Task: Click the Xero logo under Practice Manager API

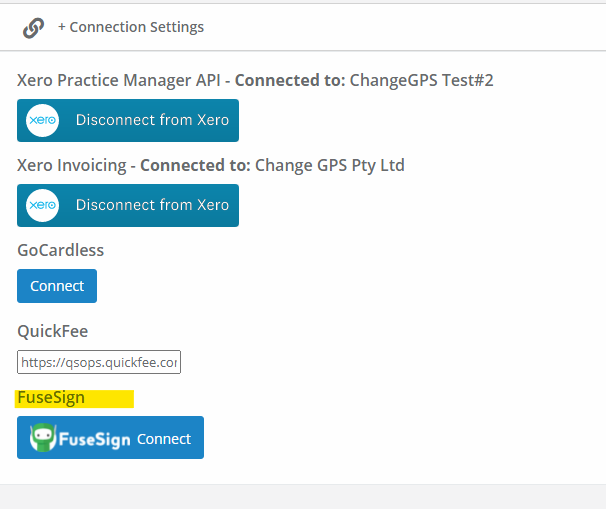Action: coord(43,120)
